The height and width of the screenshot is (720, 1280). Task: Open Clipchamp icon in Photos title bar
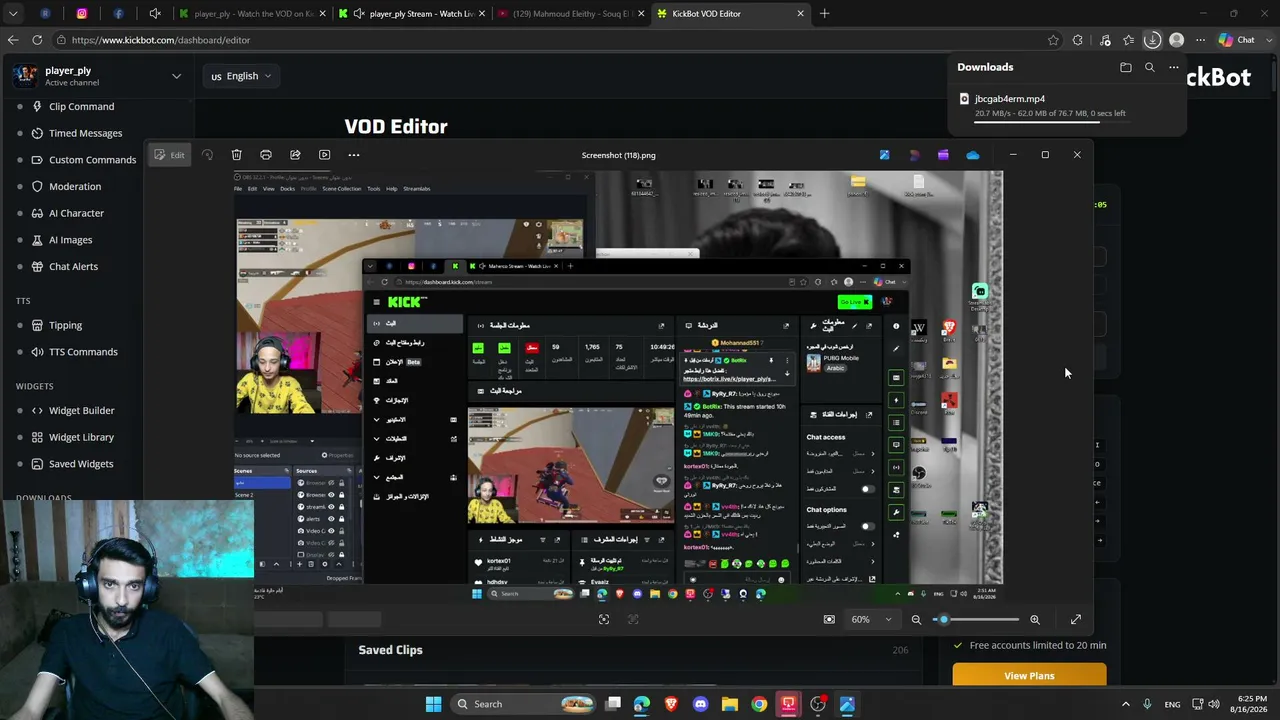click(943, 155)
